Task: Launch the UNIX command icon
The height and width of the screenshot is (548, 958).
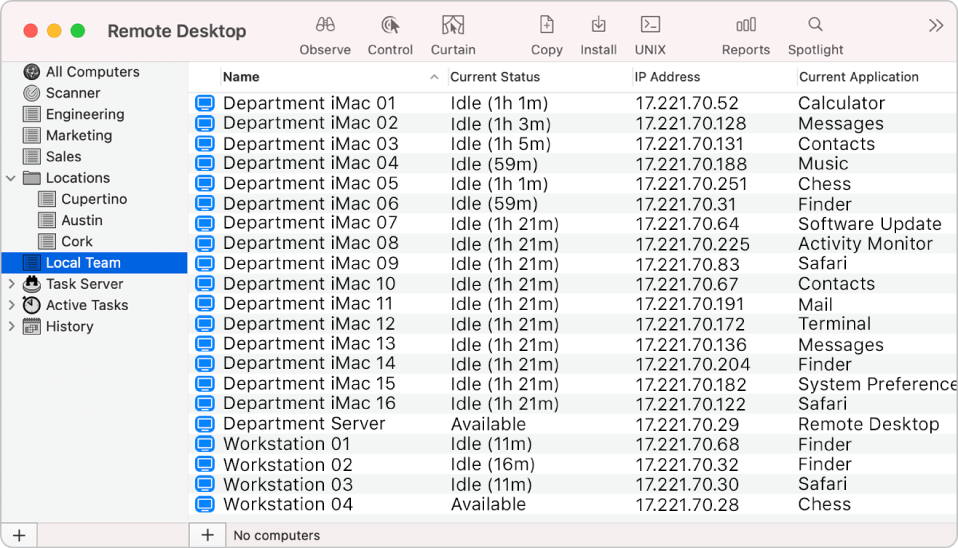Action: click(650, 25)
